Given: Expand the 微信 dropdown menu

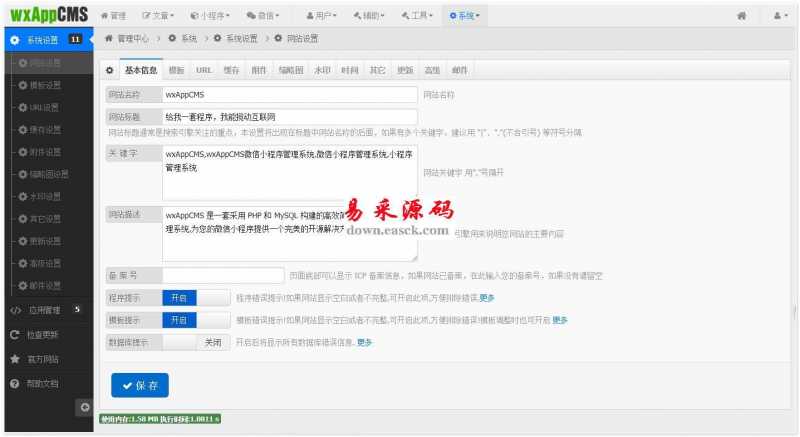Looking at the screenshot, I should click(x=263, y=16).
